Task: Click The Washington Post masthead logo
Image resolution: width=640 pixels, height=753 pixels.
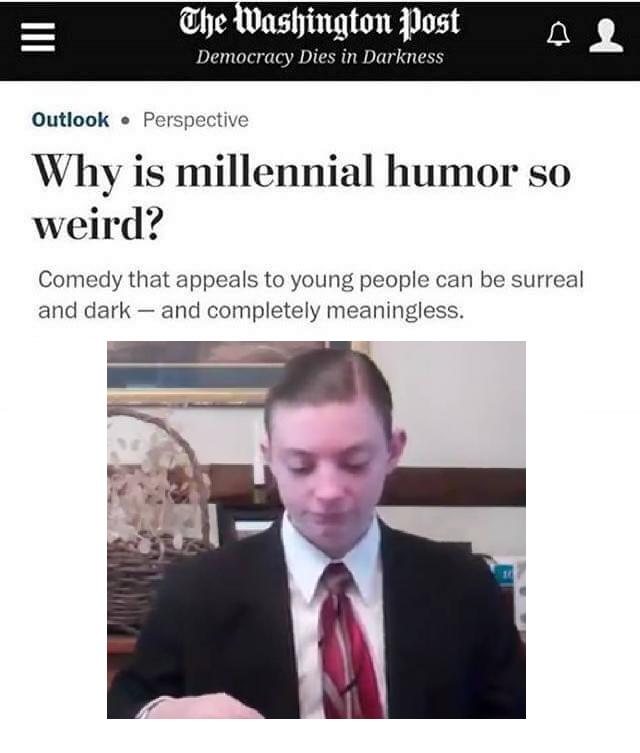Action: tap(320, 22)
